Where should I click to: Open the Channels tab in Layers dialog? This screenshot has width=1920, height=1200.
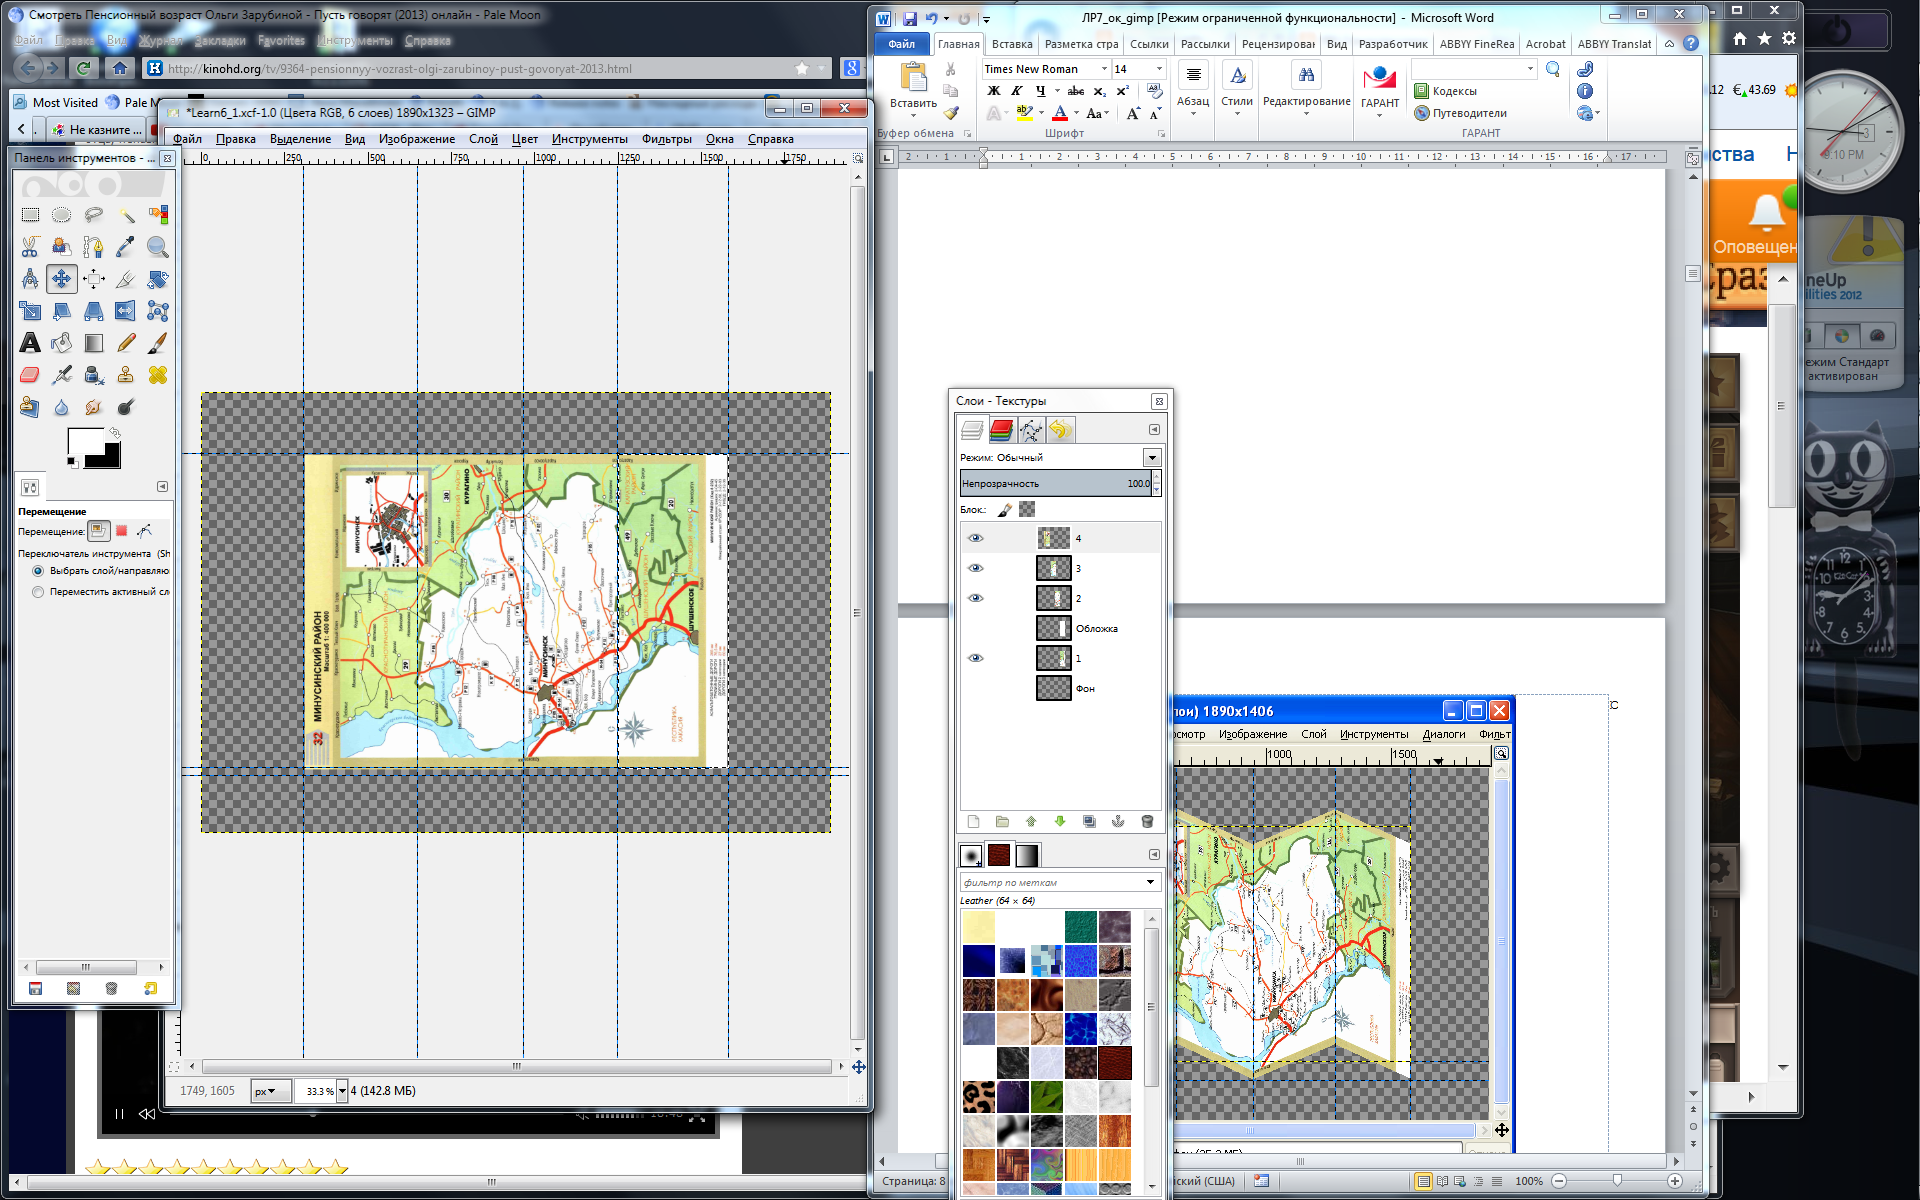coord(1001,430)
